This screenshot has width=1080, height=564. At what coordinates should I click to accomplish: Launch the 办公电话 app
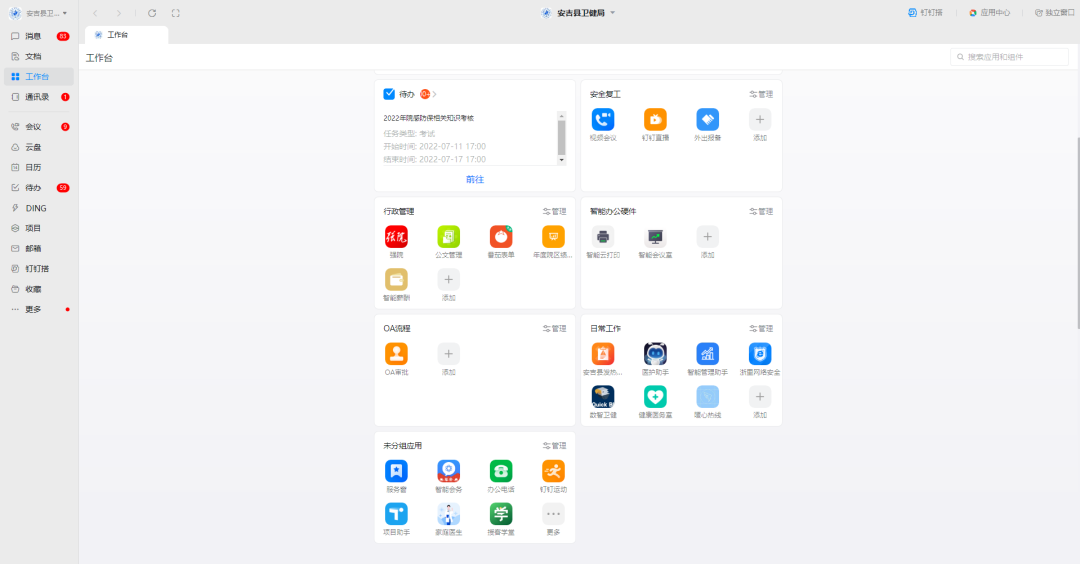point(501,471)
